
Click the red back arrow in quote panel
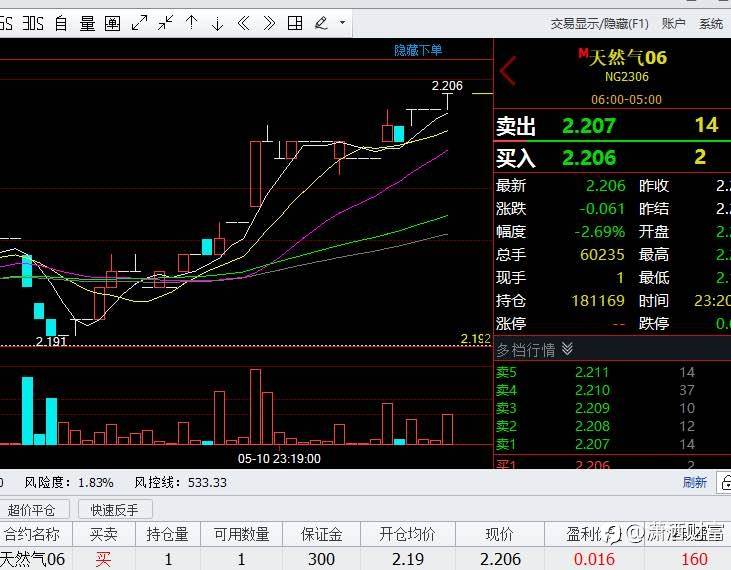tap(508, 71)
